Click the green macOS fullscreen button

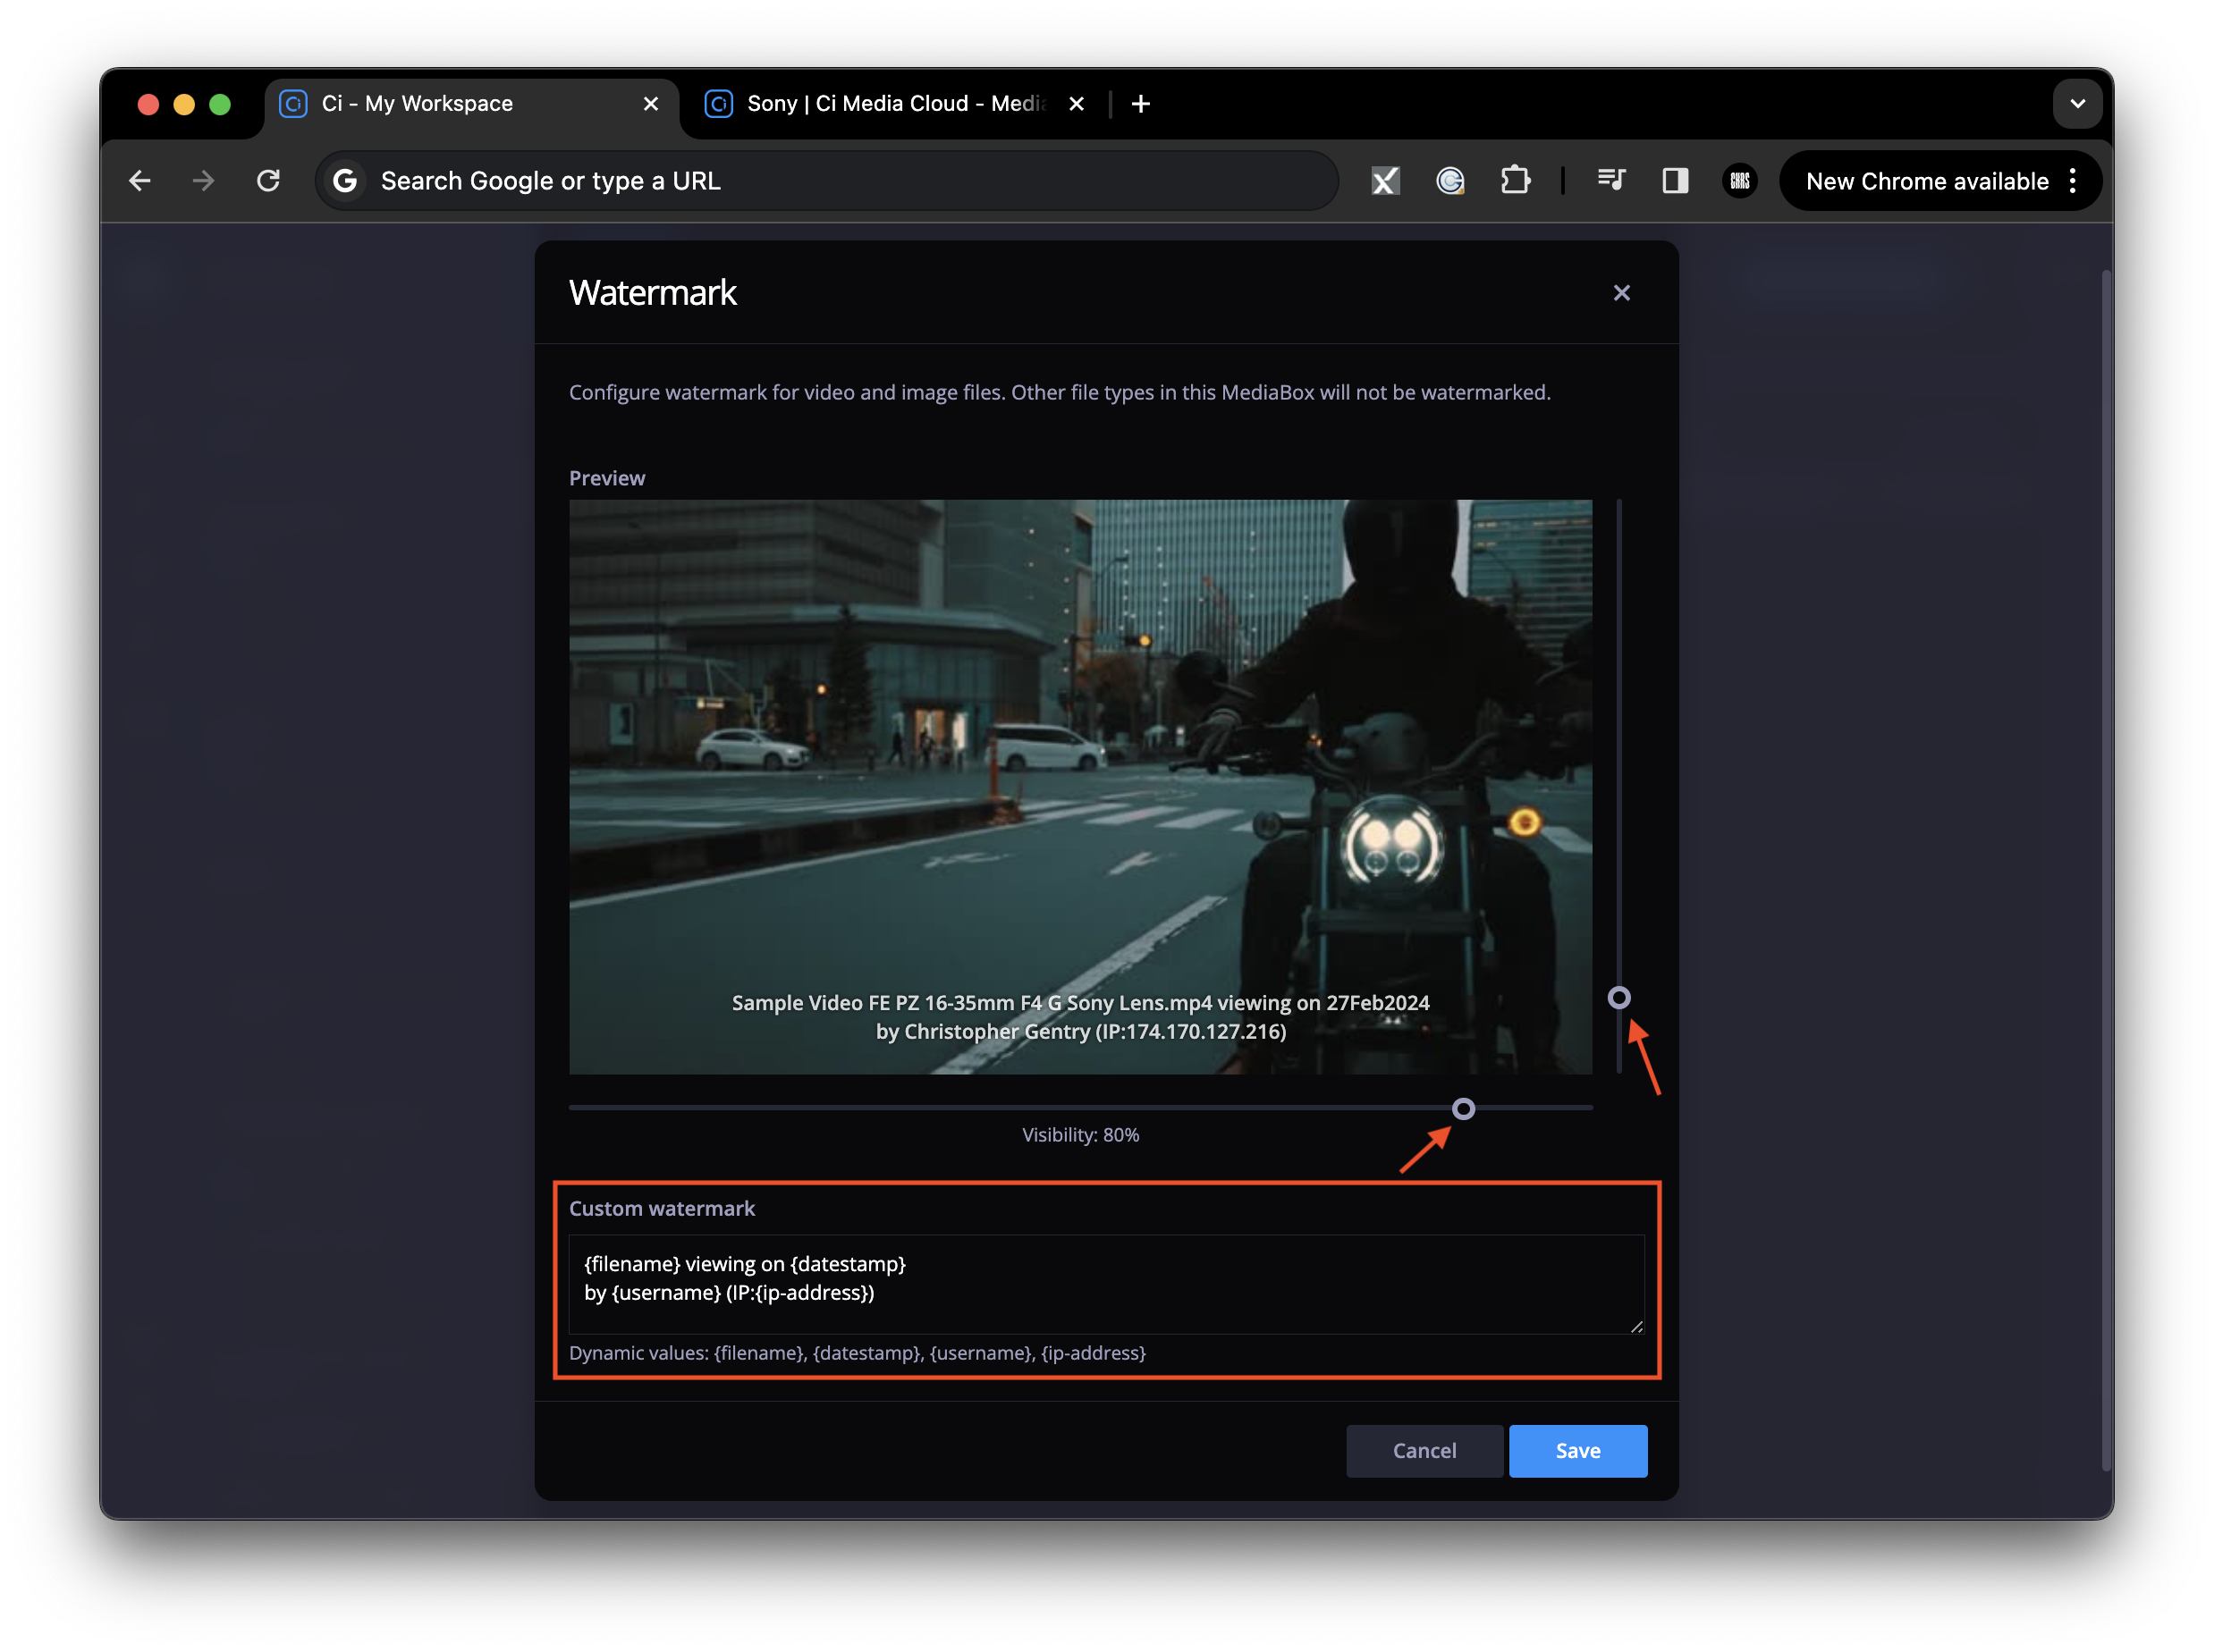220,104
